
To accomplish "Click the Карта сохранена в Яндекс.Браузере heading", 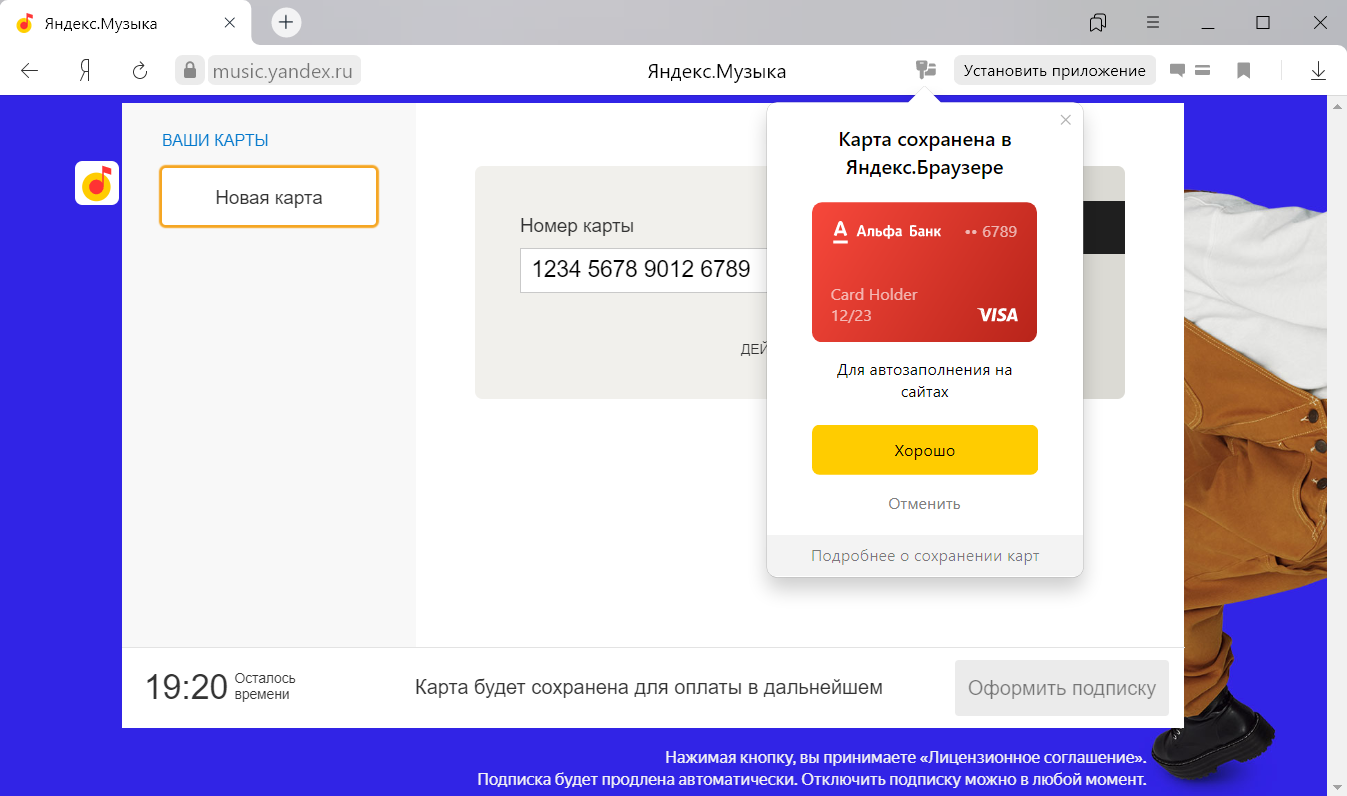I will coord(924,153).
